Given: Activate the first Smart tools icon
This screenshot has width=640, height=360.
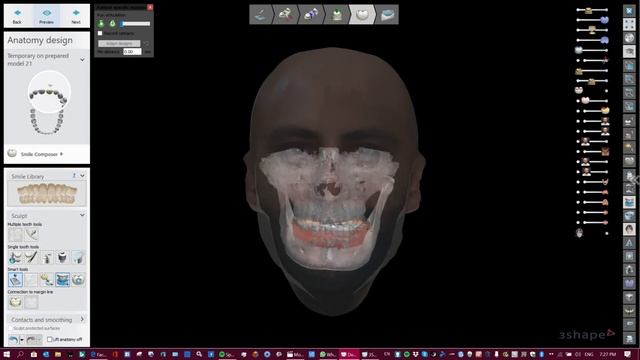Looking at the screenshot, I should (16, 280).
